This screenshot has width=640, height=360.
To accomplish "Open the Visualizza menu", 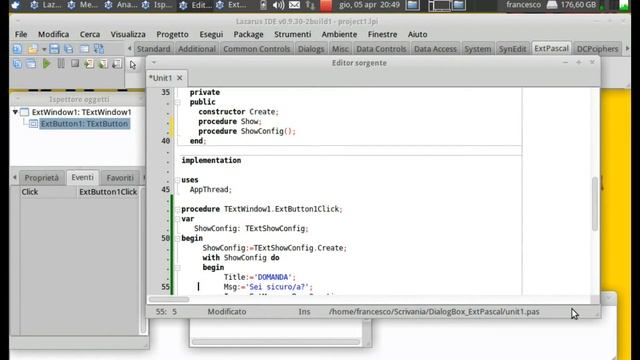I will click(128, 34).
